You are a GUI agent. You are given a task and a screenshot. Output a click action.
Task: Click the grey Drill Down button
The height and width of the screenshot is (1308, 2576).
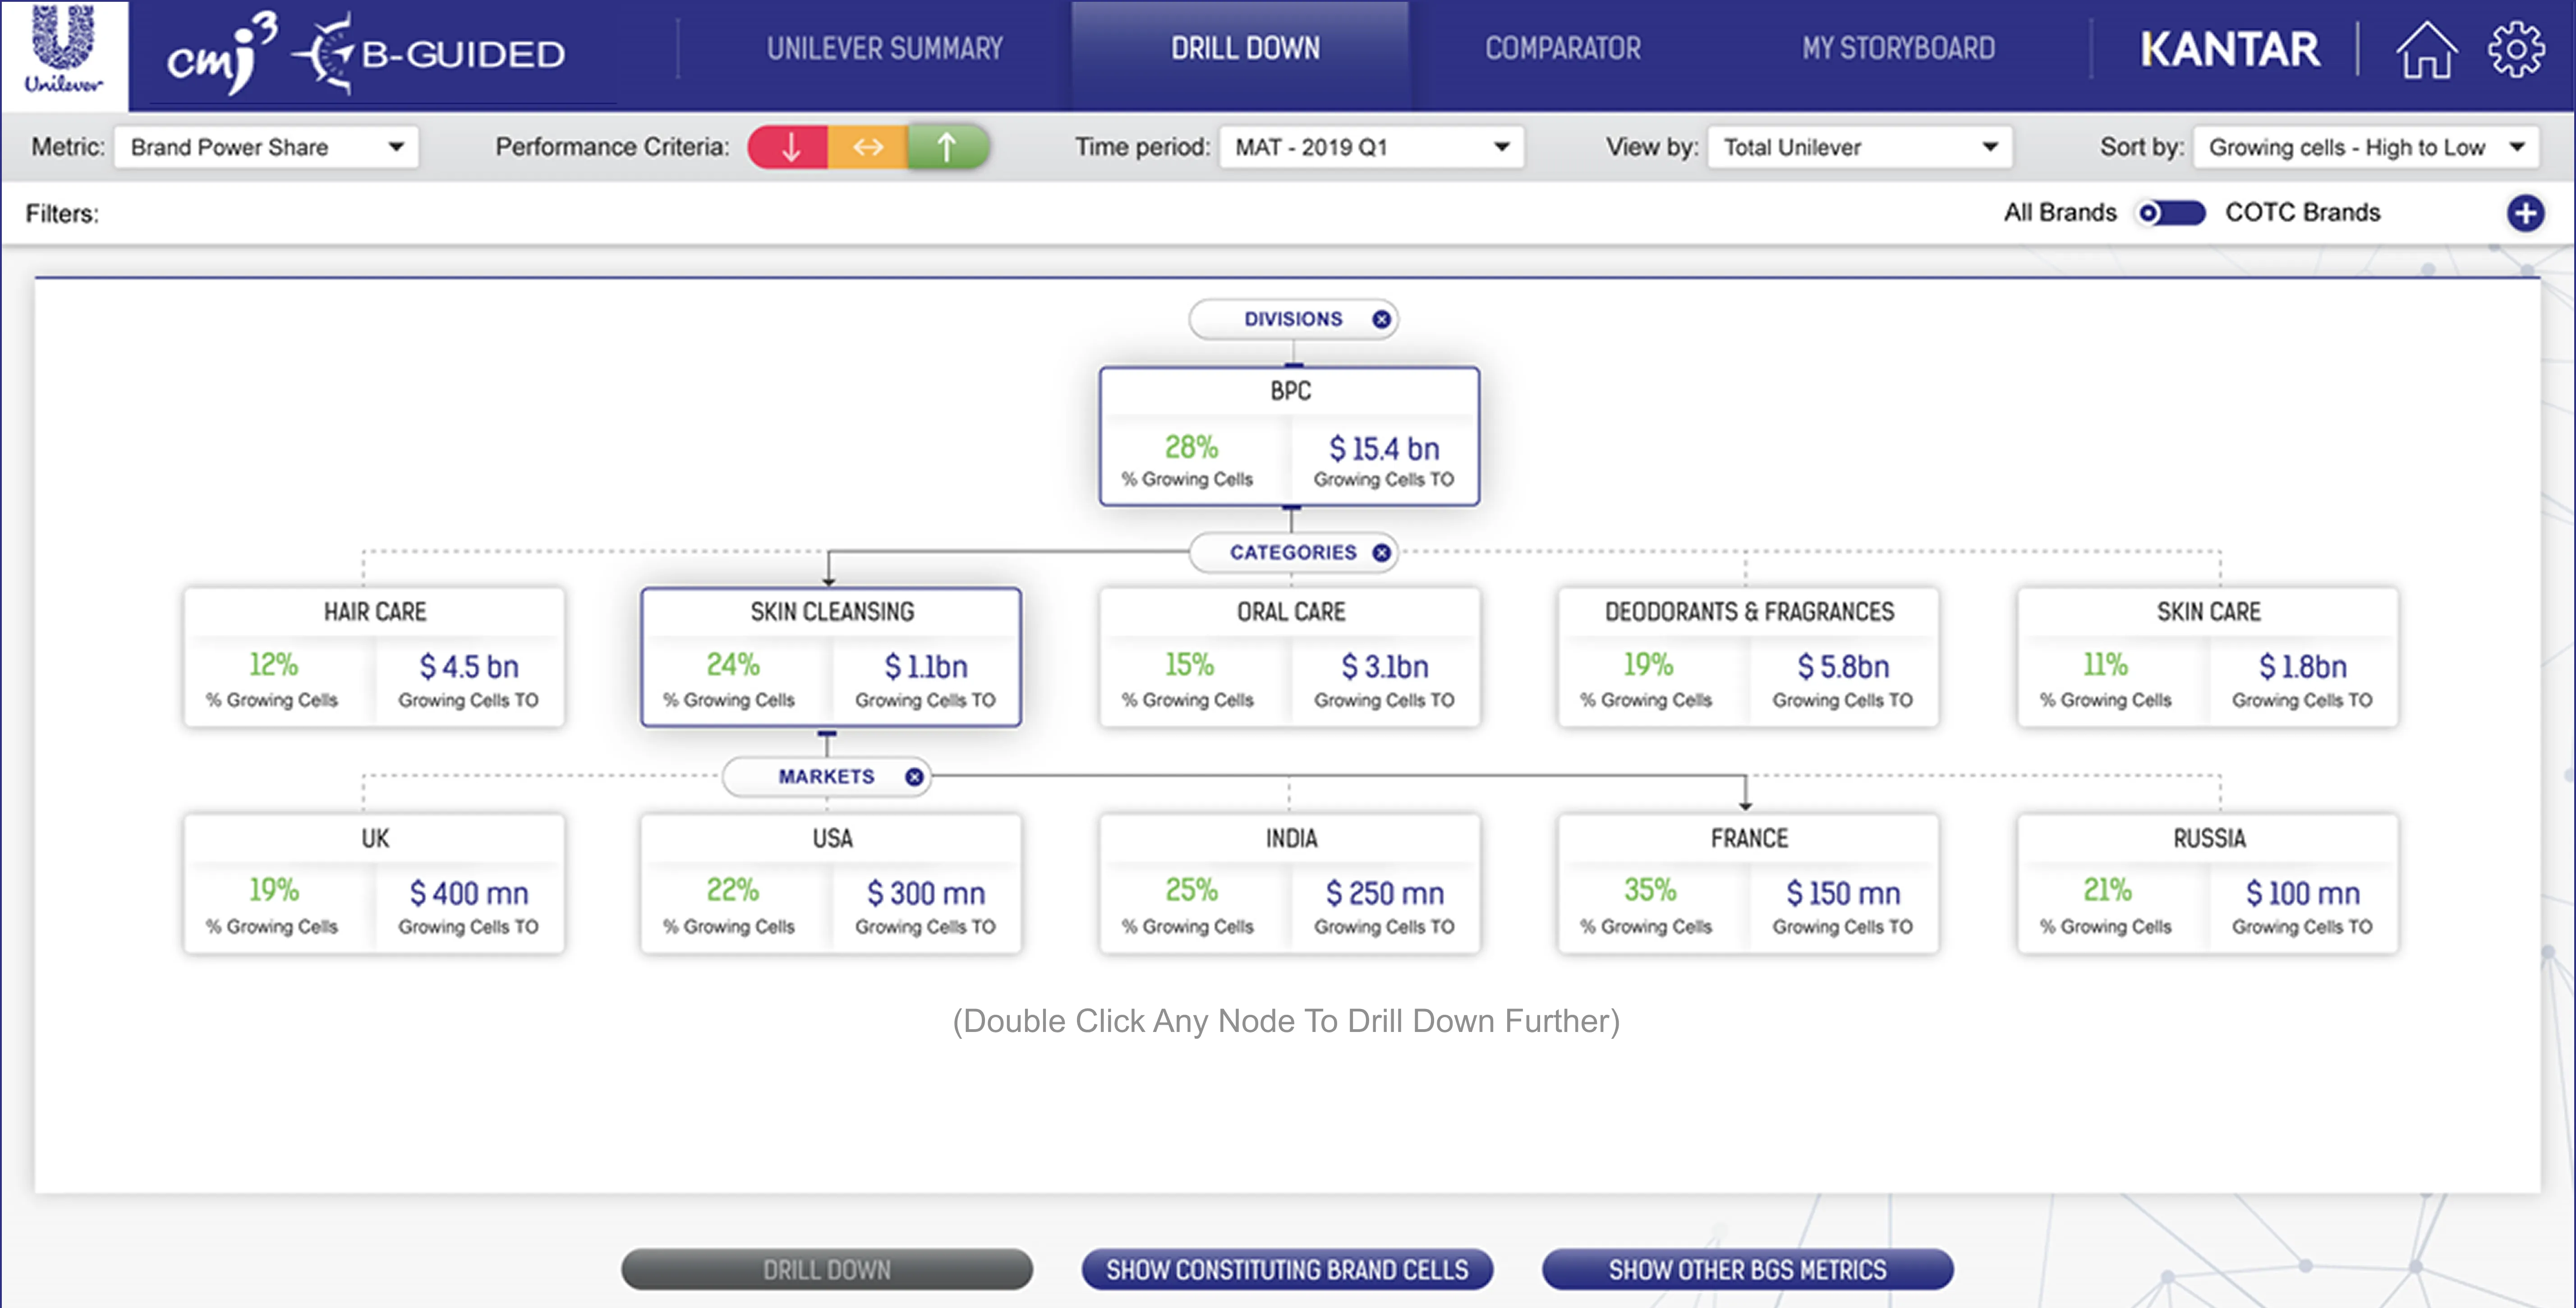pyautogui.click(x=827, y=1269)
